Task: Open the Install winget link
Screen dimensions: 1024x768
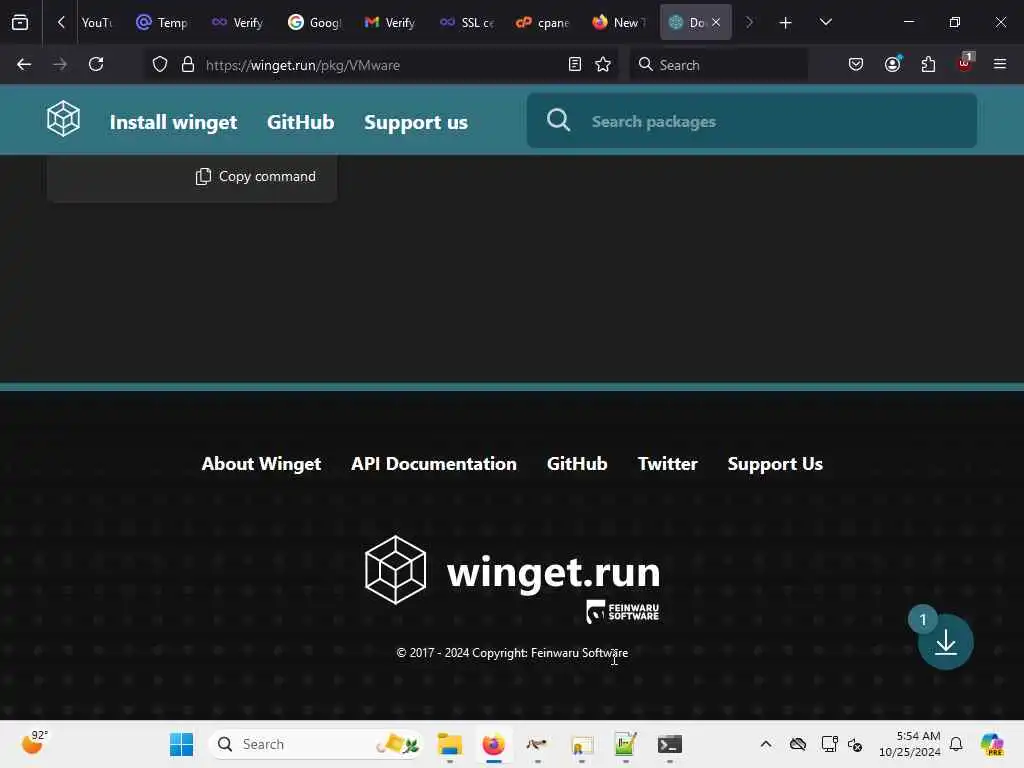Action: pos(173,122)
